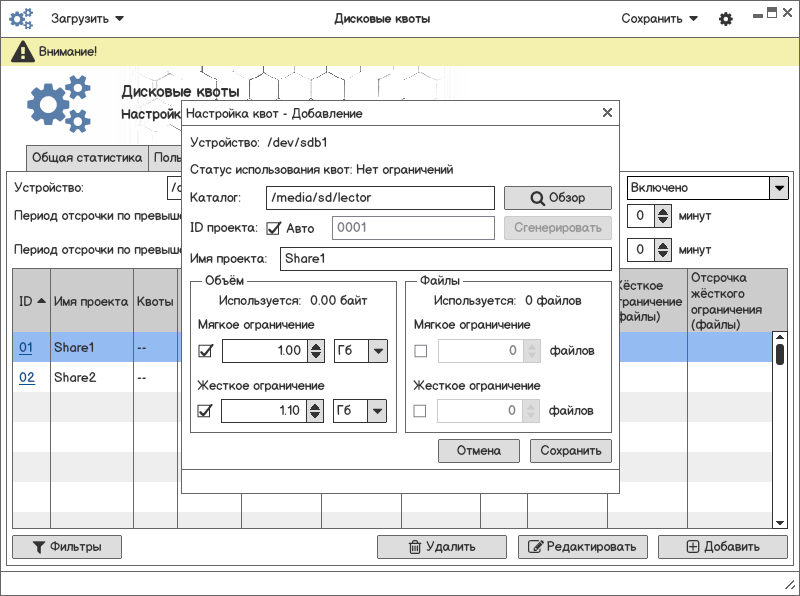Expand the Включено dropdown

click(778, 188)
